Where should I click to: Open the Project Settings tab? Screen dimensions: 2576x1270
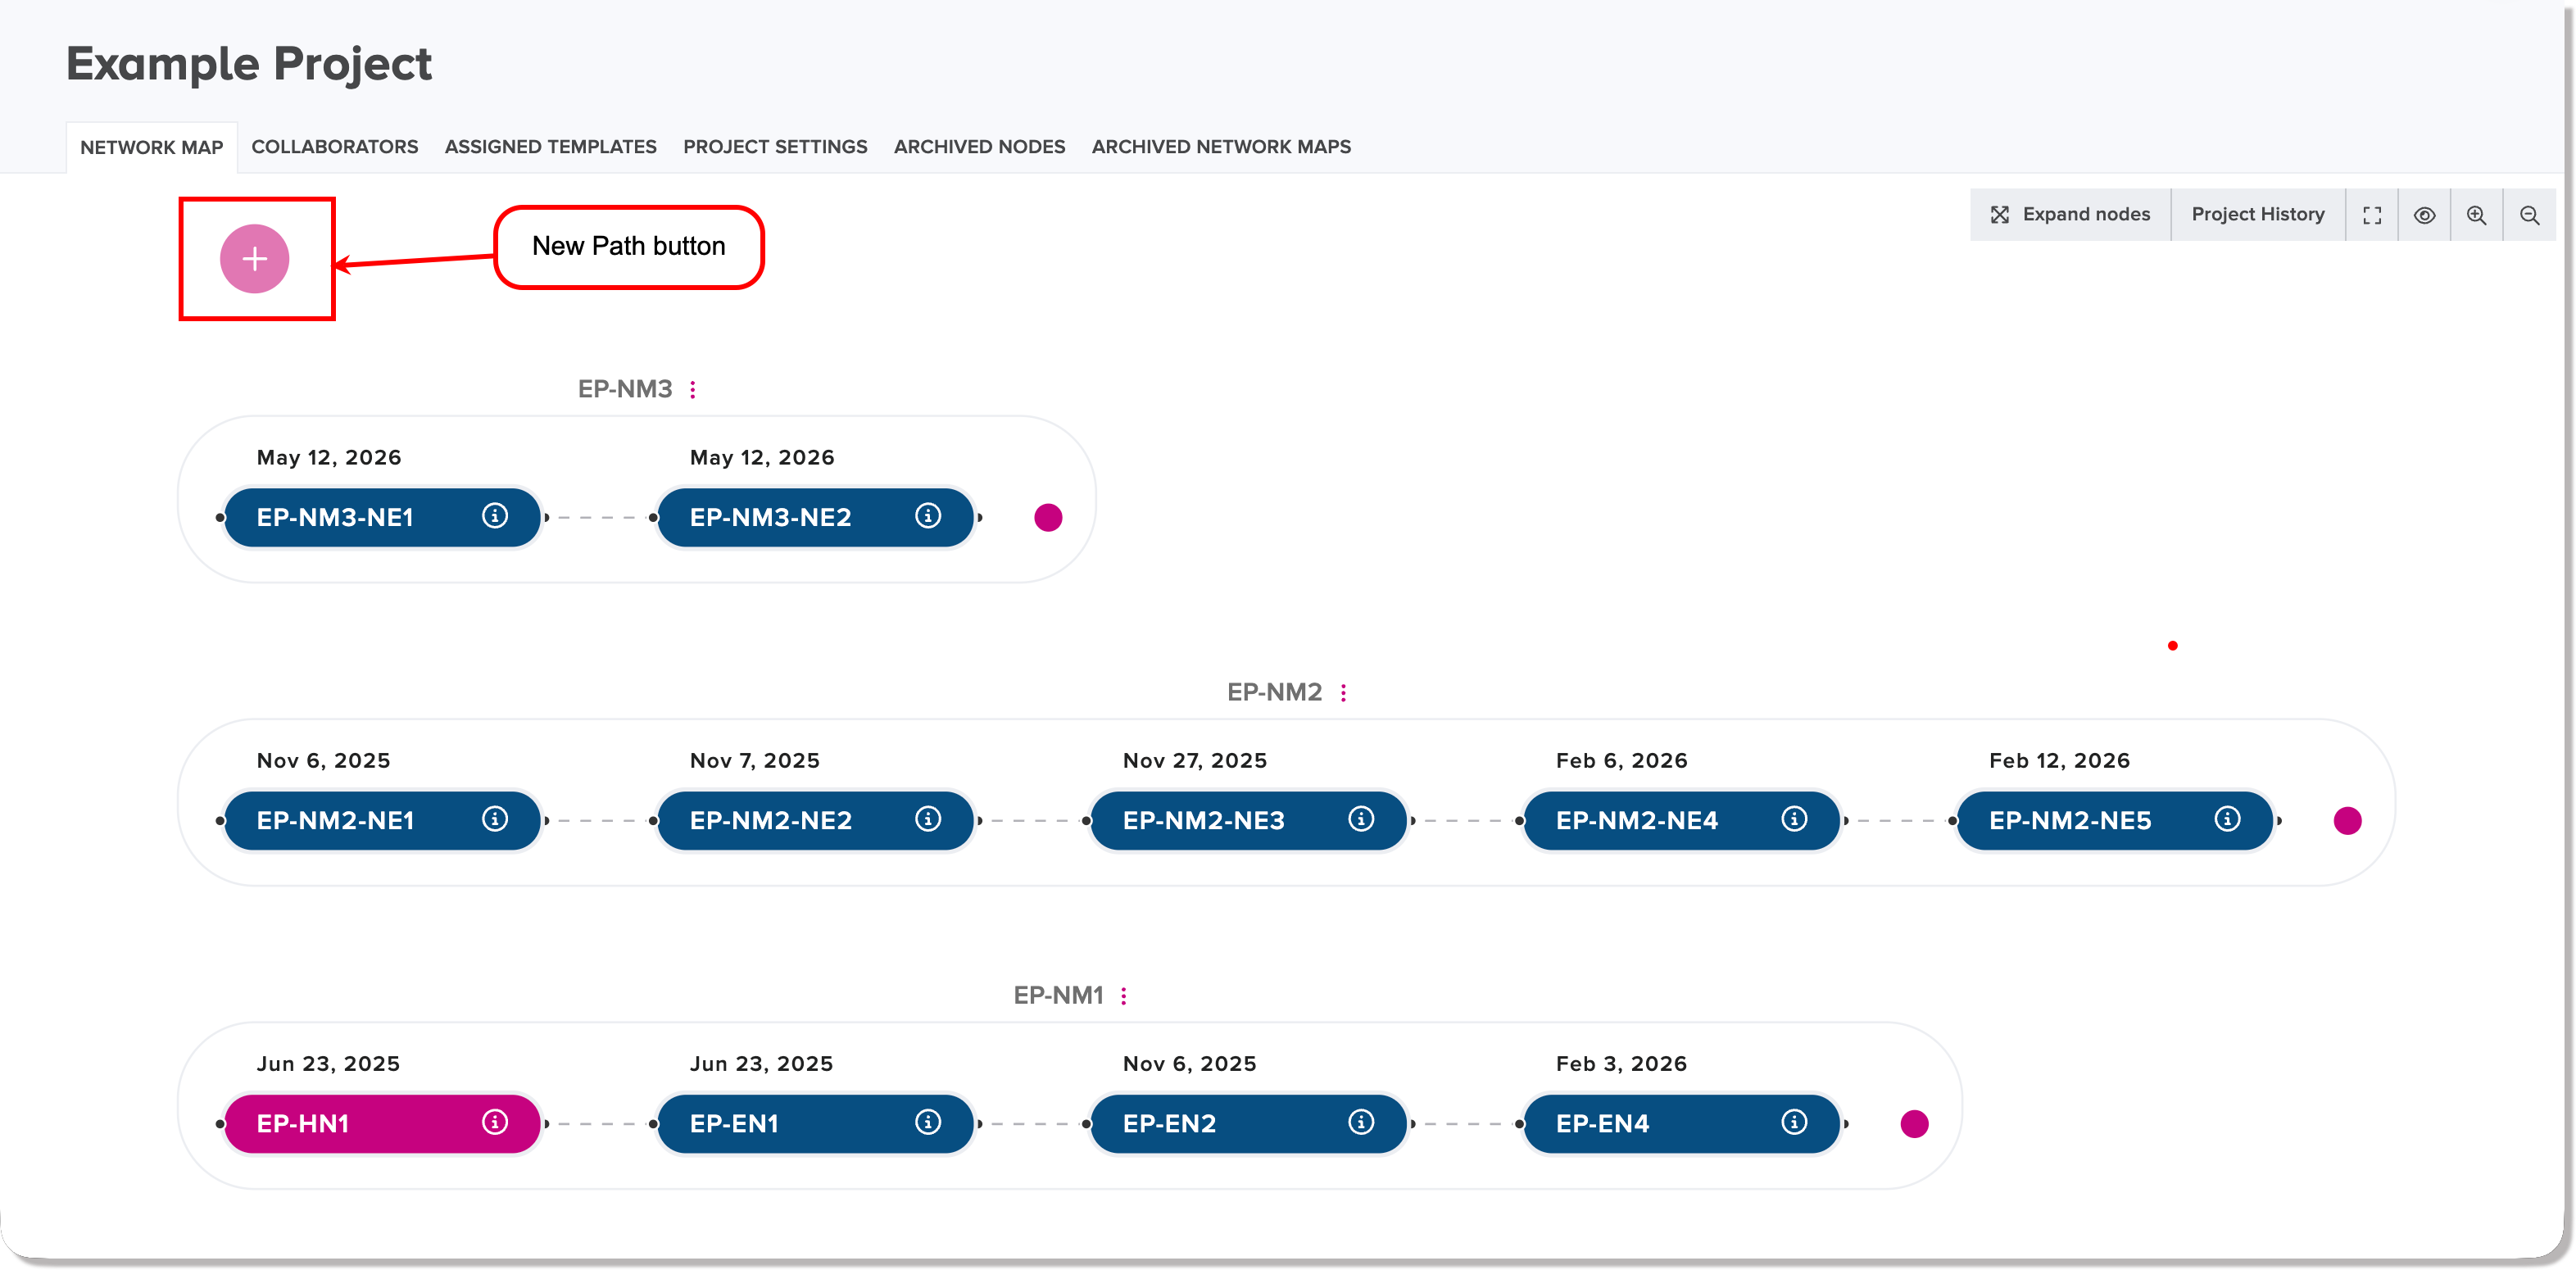pos(775,147)
